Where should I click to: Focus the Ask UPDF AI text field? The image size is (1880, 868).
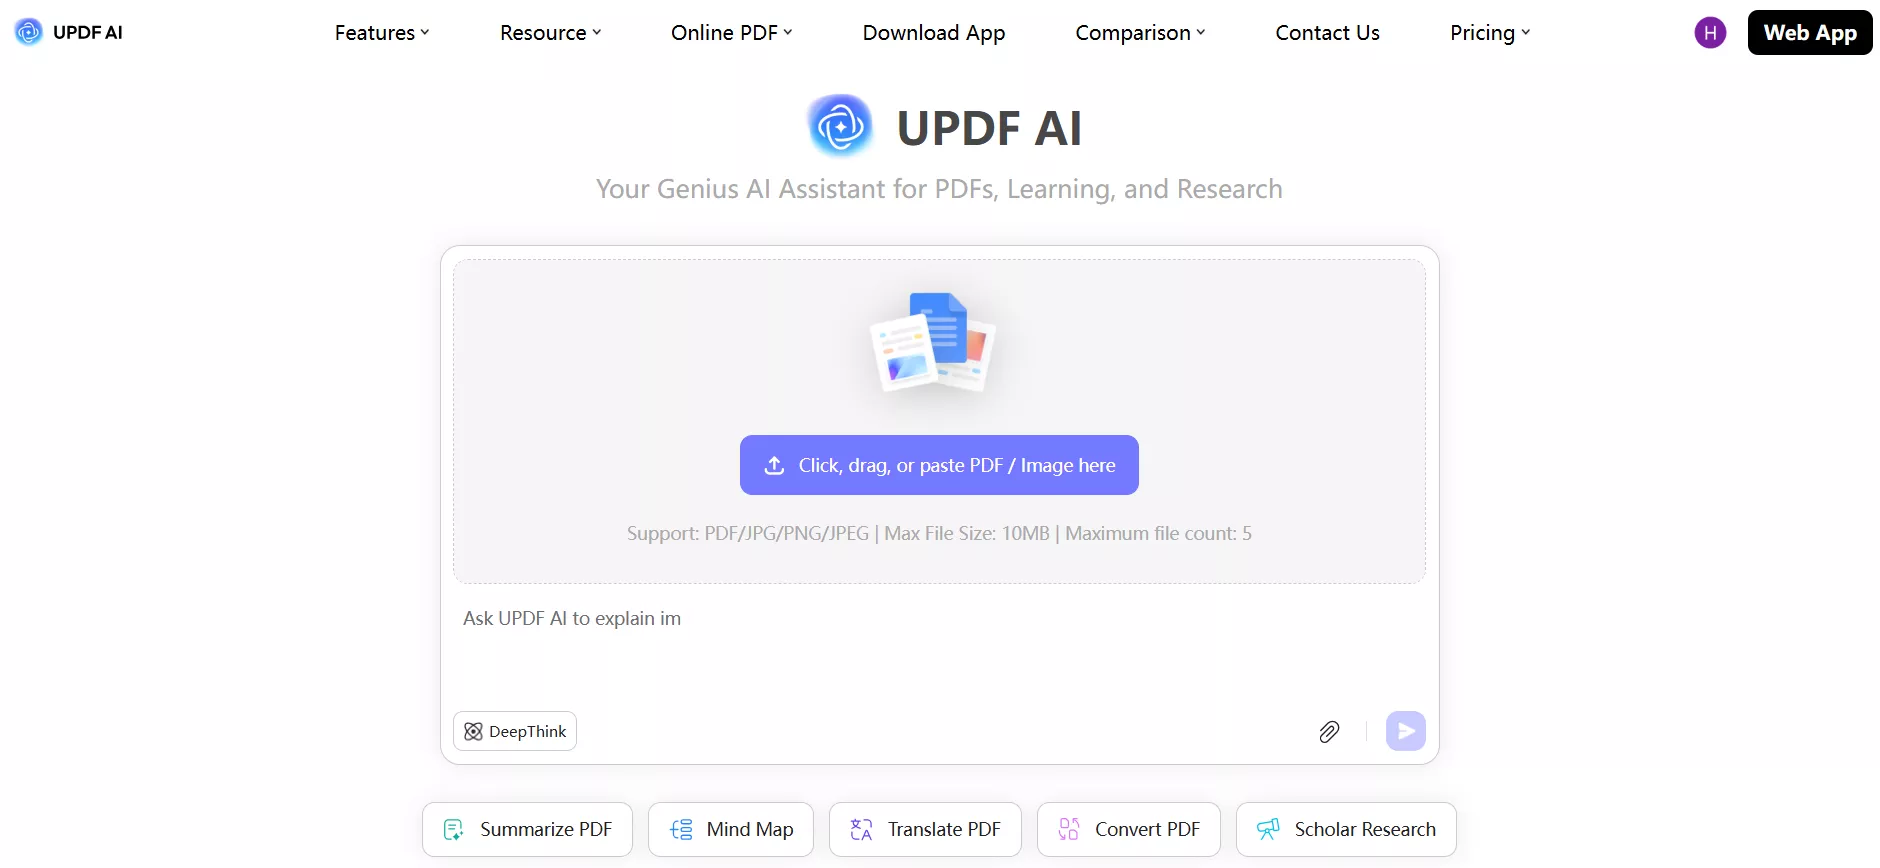click(939, 645)
